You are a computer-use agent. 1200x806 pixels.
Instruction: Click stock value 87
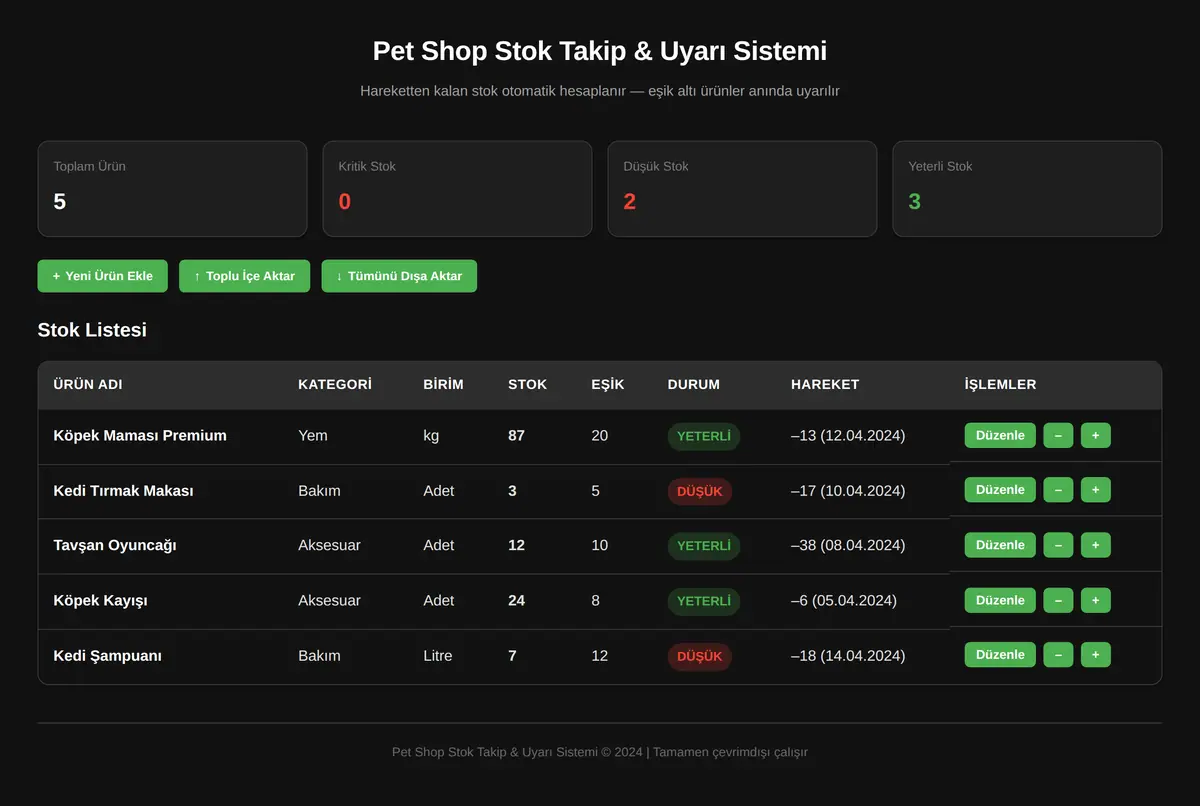(516, 436)
